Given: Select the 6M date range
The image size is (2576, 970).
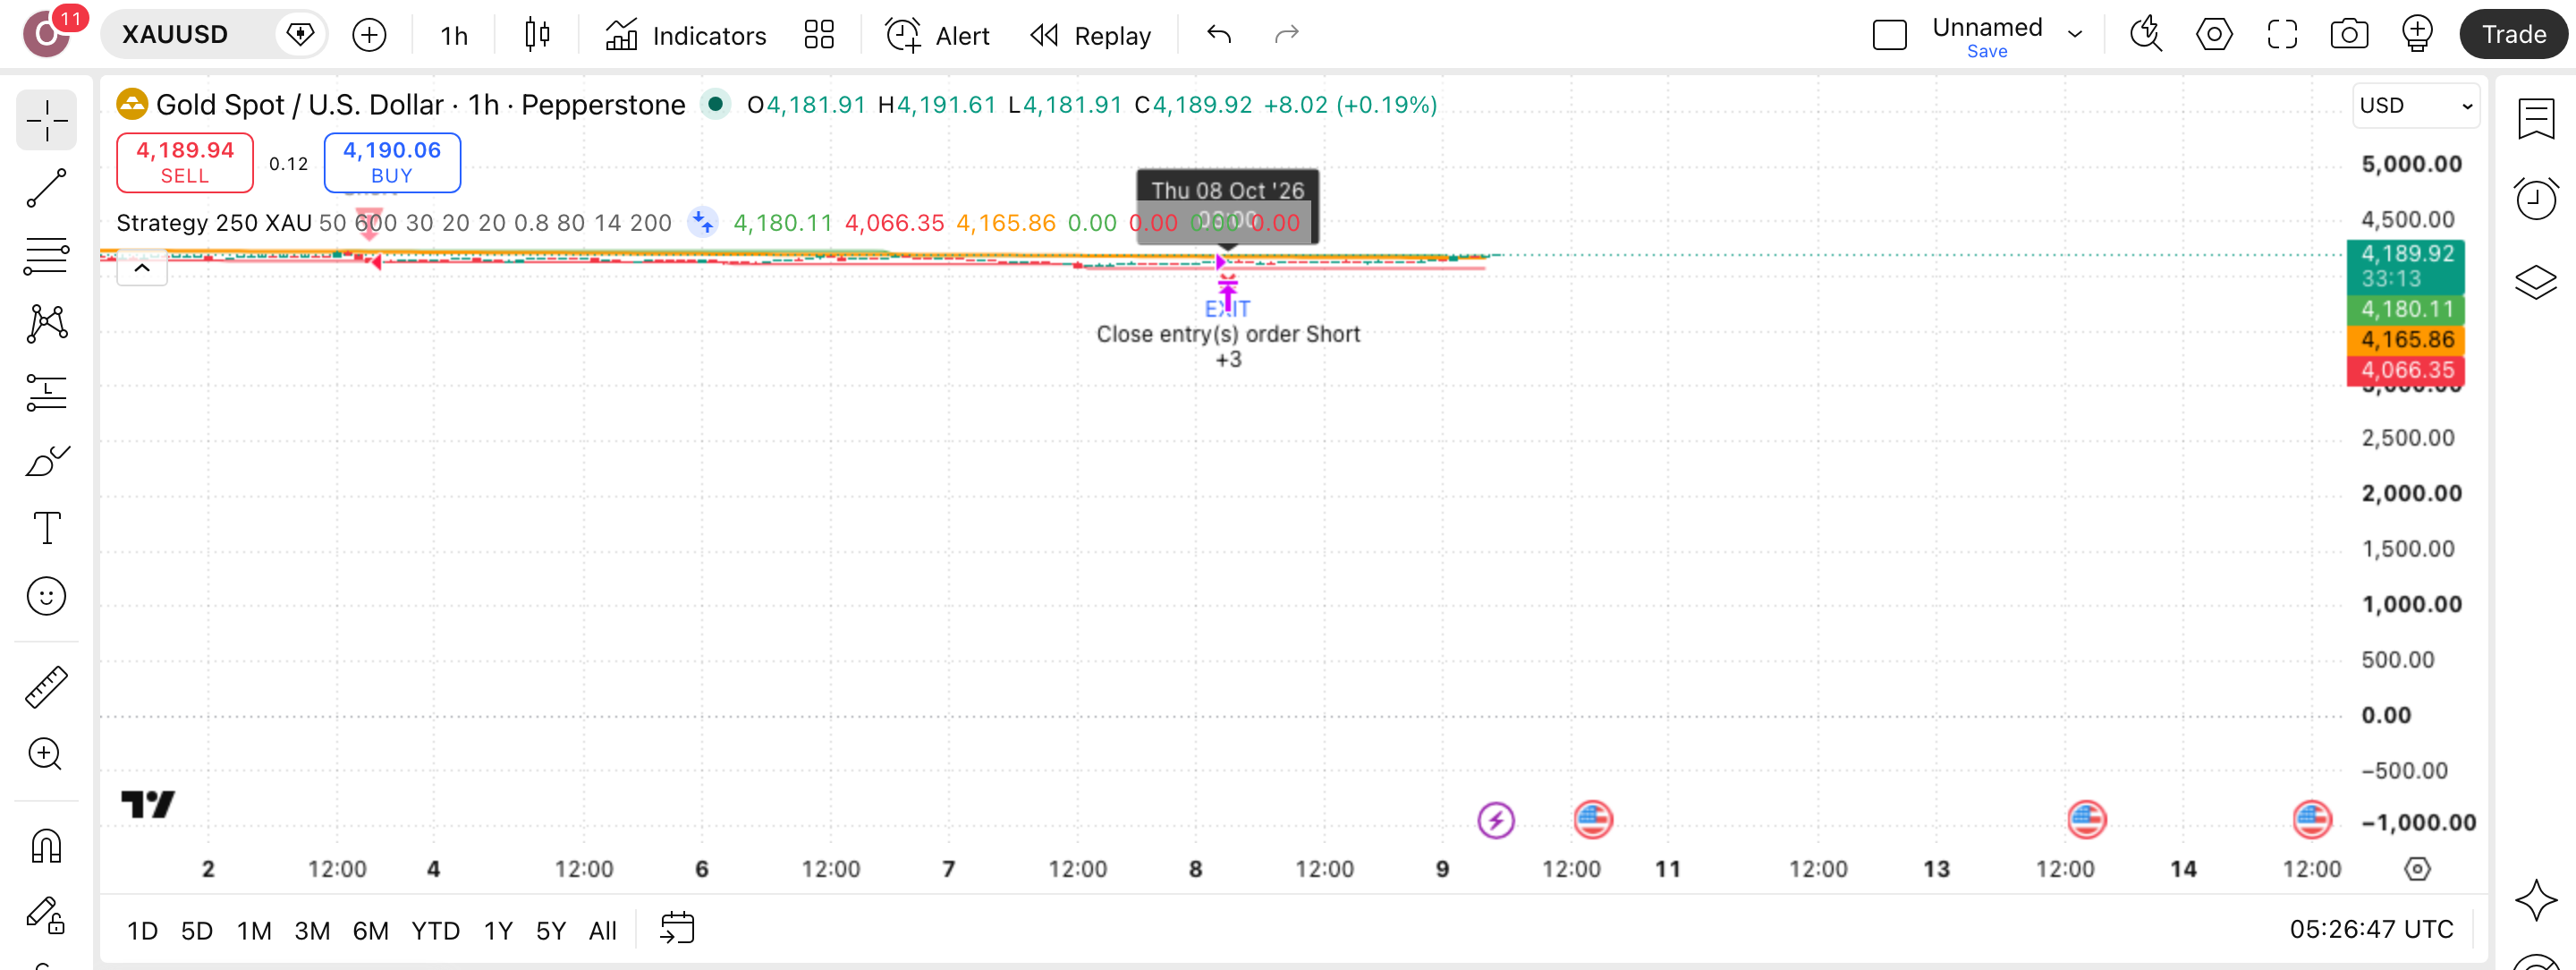Looking at the screenshot, I should coord(370,931).
